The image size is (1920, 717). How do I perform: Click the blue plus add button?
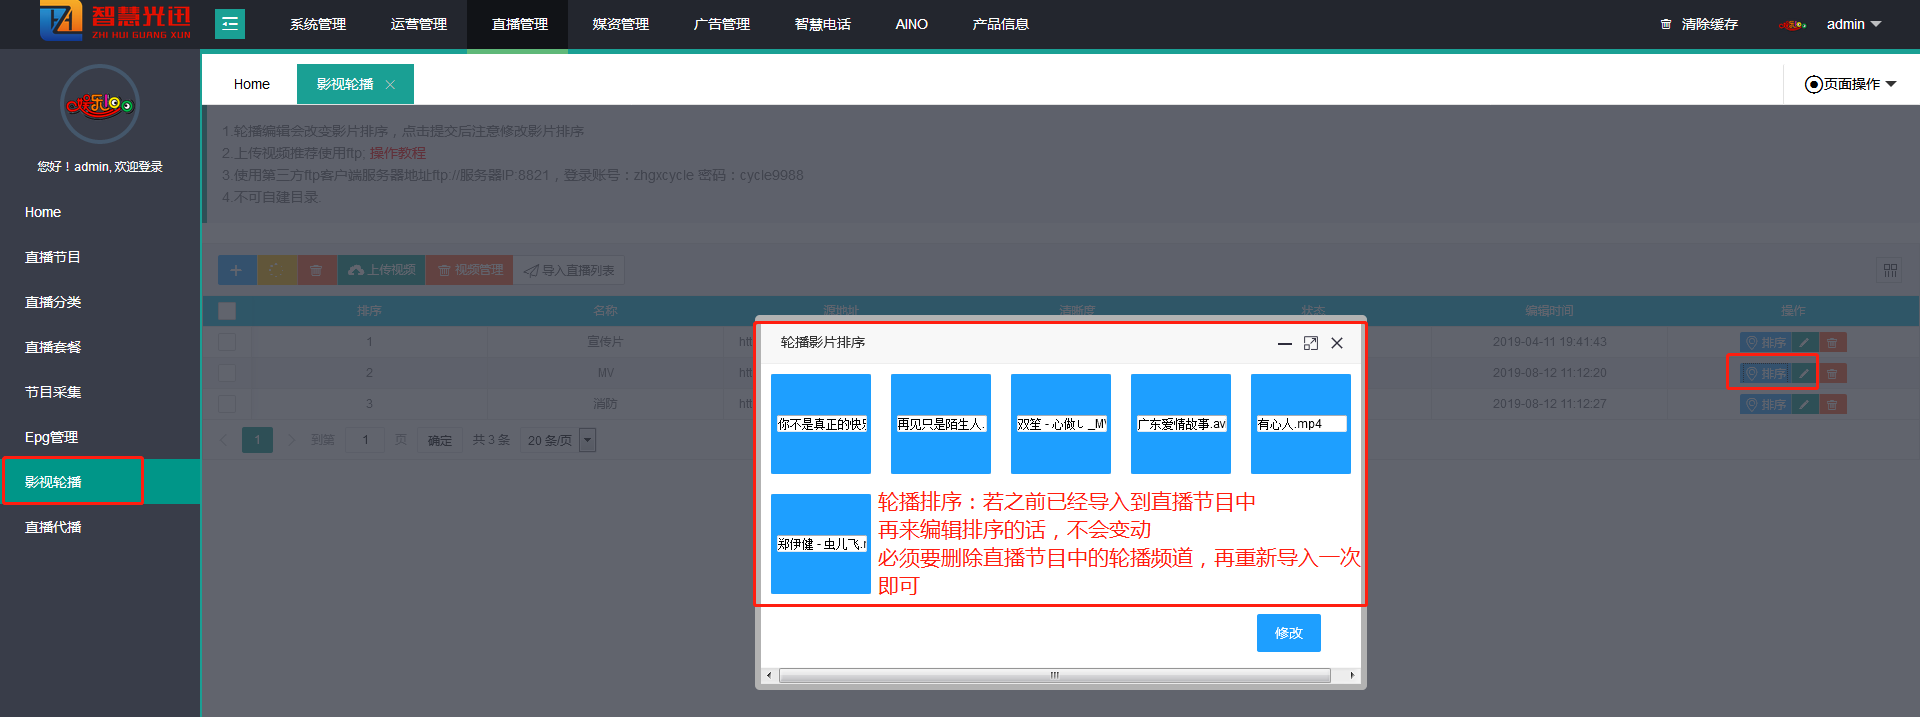236,270
